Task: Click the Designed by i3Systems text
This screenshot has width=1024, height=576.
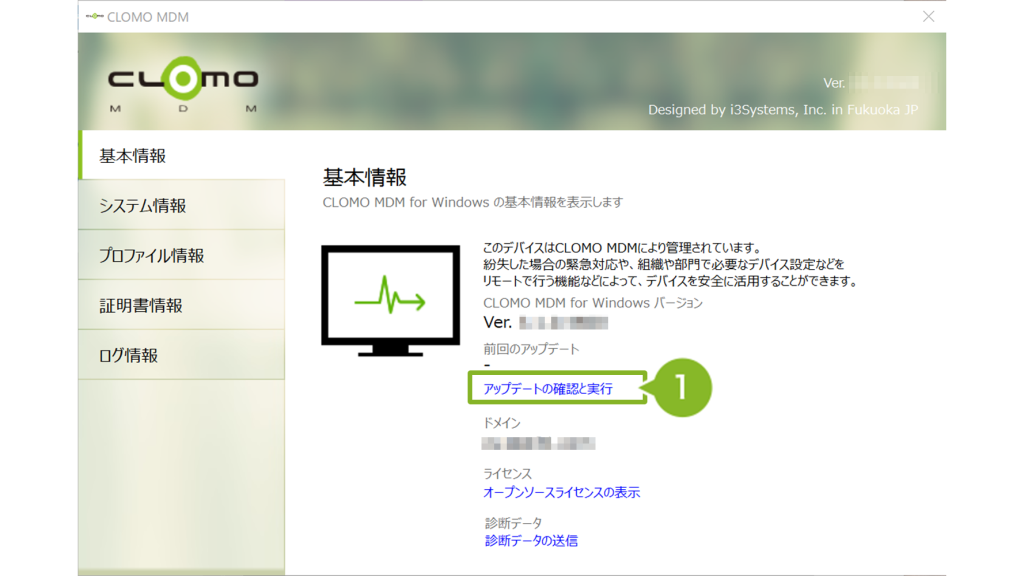Action: 782,110
